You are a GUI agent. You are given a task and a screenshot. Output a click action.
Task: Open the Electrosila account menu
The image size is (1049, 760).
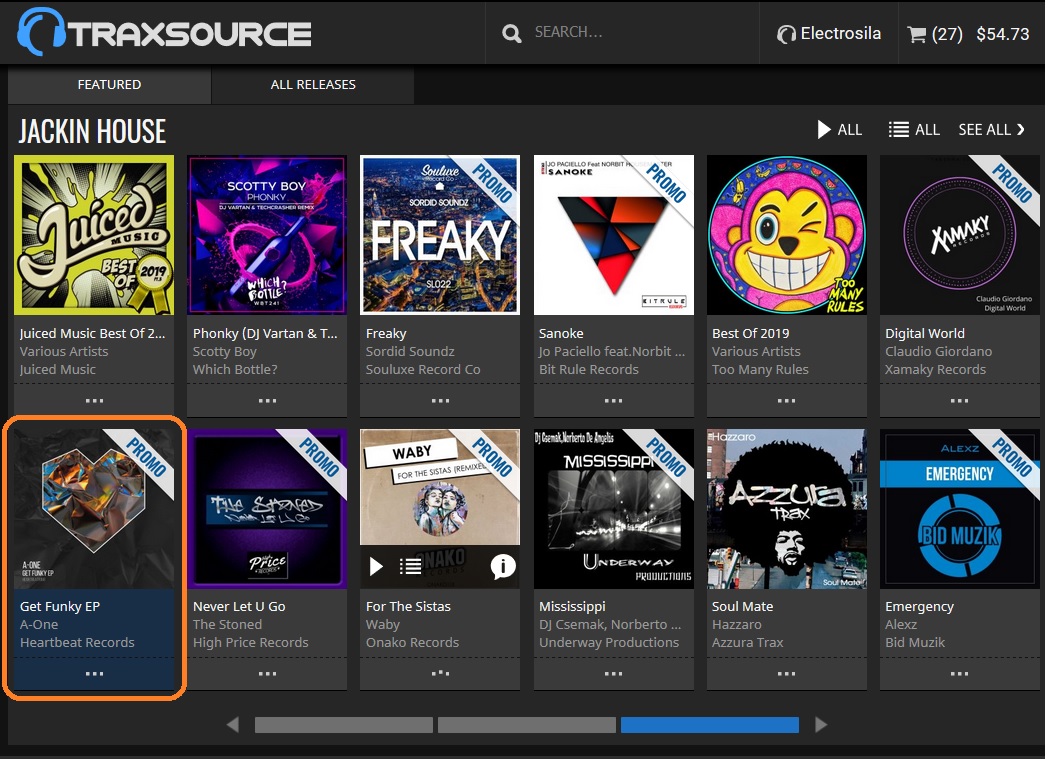(829, 33)
